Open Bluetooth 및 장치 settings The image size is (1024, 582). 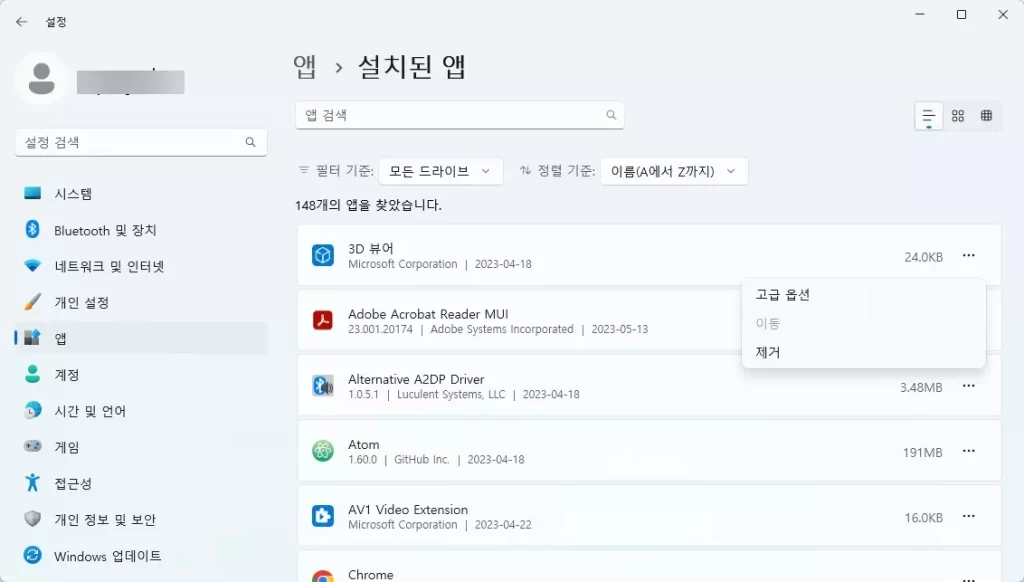(141, 230)
